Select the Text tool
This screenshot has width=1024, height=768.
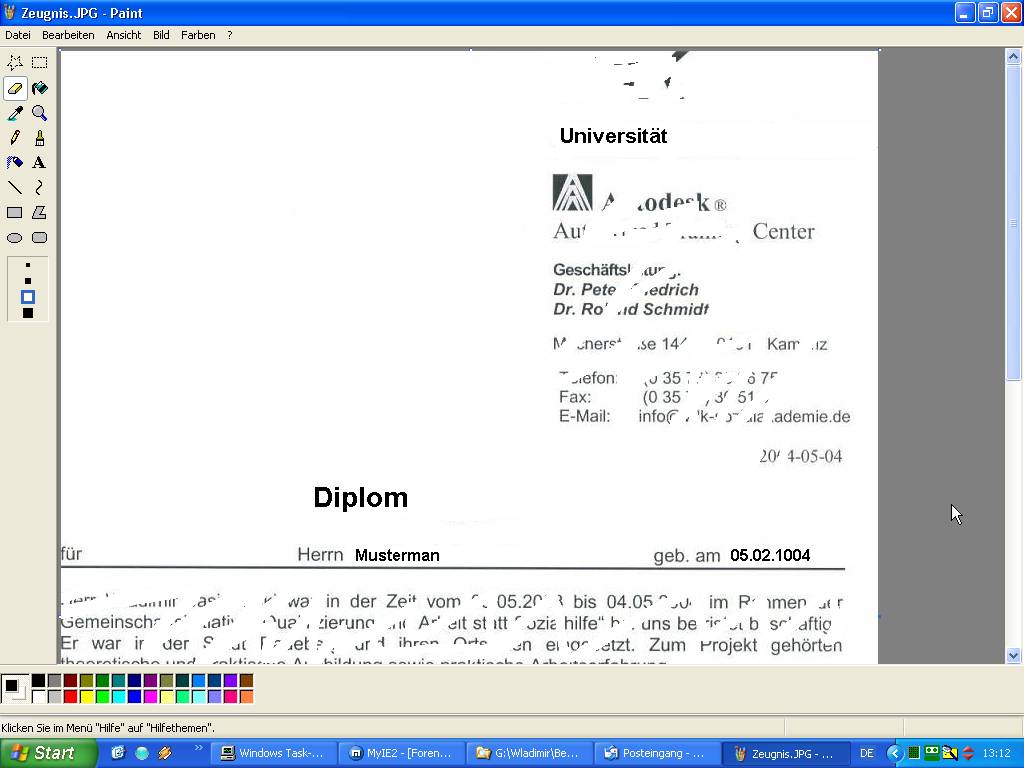40,163
